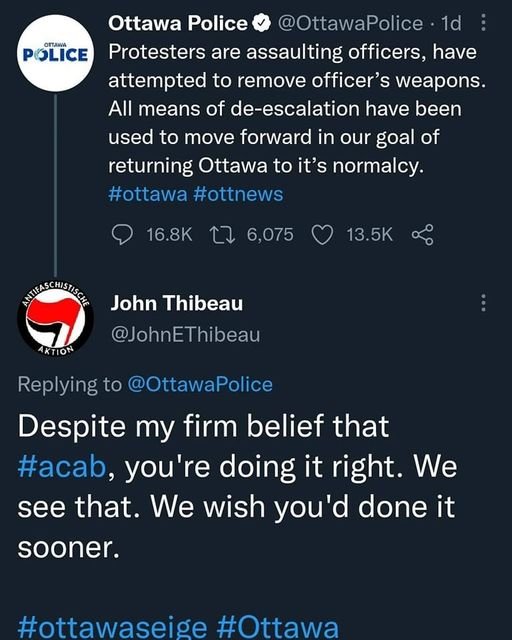The width and height of the screenshot is (512, 640).
Task: Open the Ottawa Police profile avatar
Action: coord(56,53)
